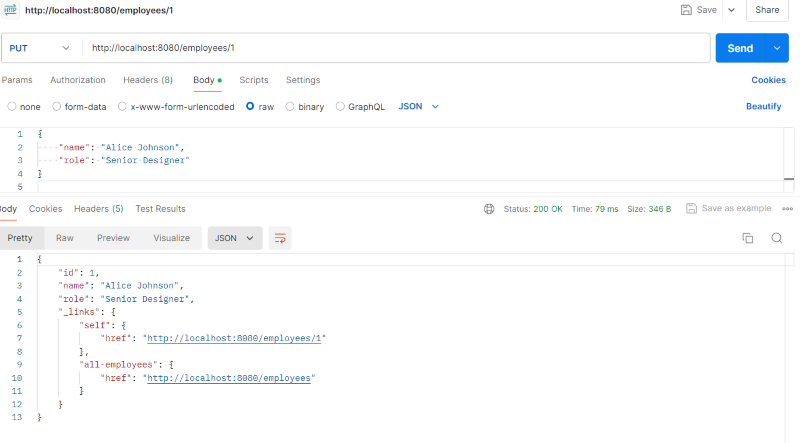Expand the Save options chevron
This screenshot has width=800, height=443.
click(731, 10)
